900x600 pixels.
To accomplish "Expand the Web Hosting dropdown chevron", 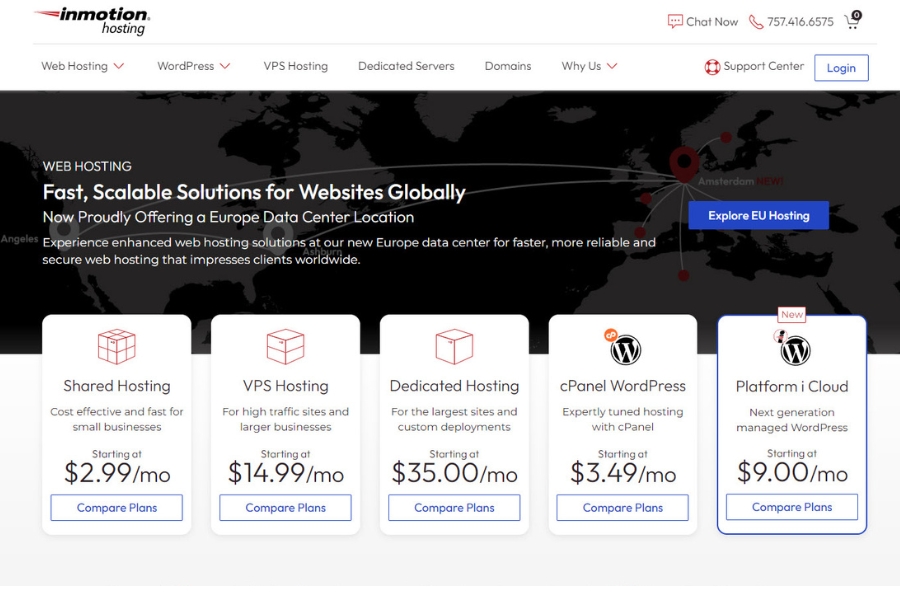I will (x=119, y=66).
